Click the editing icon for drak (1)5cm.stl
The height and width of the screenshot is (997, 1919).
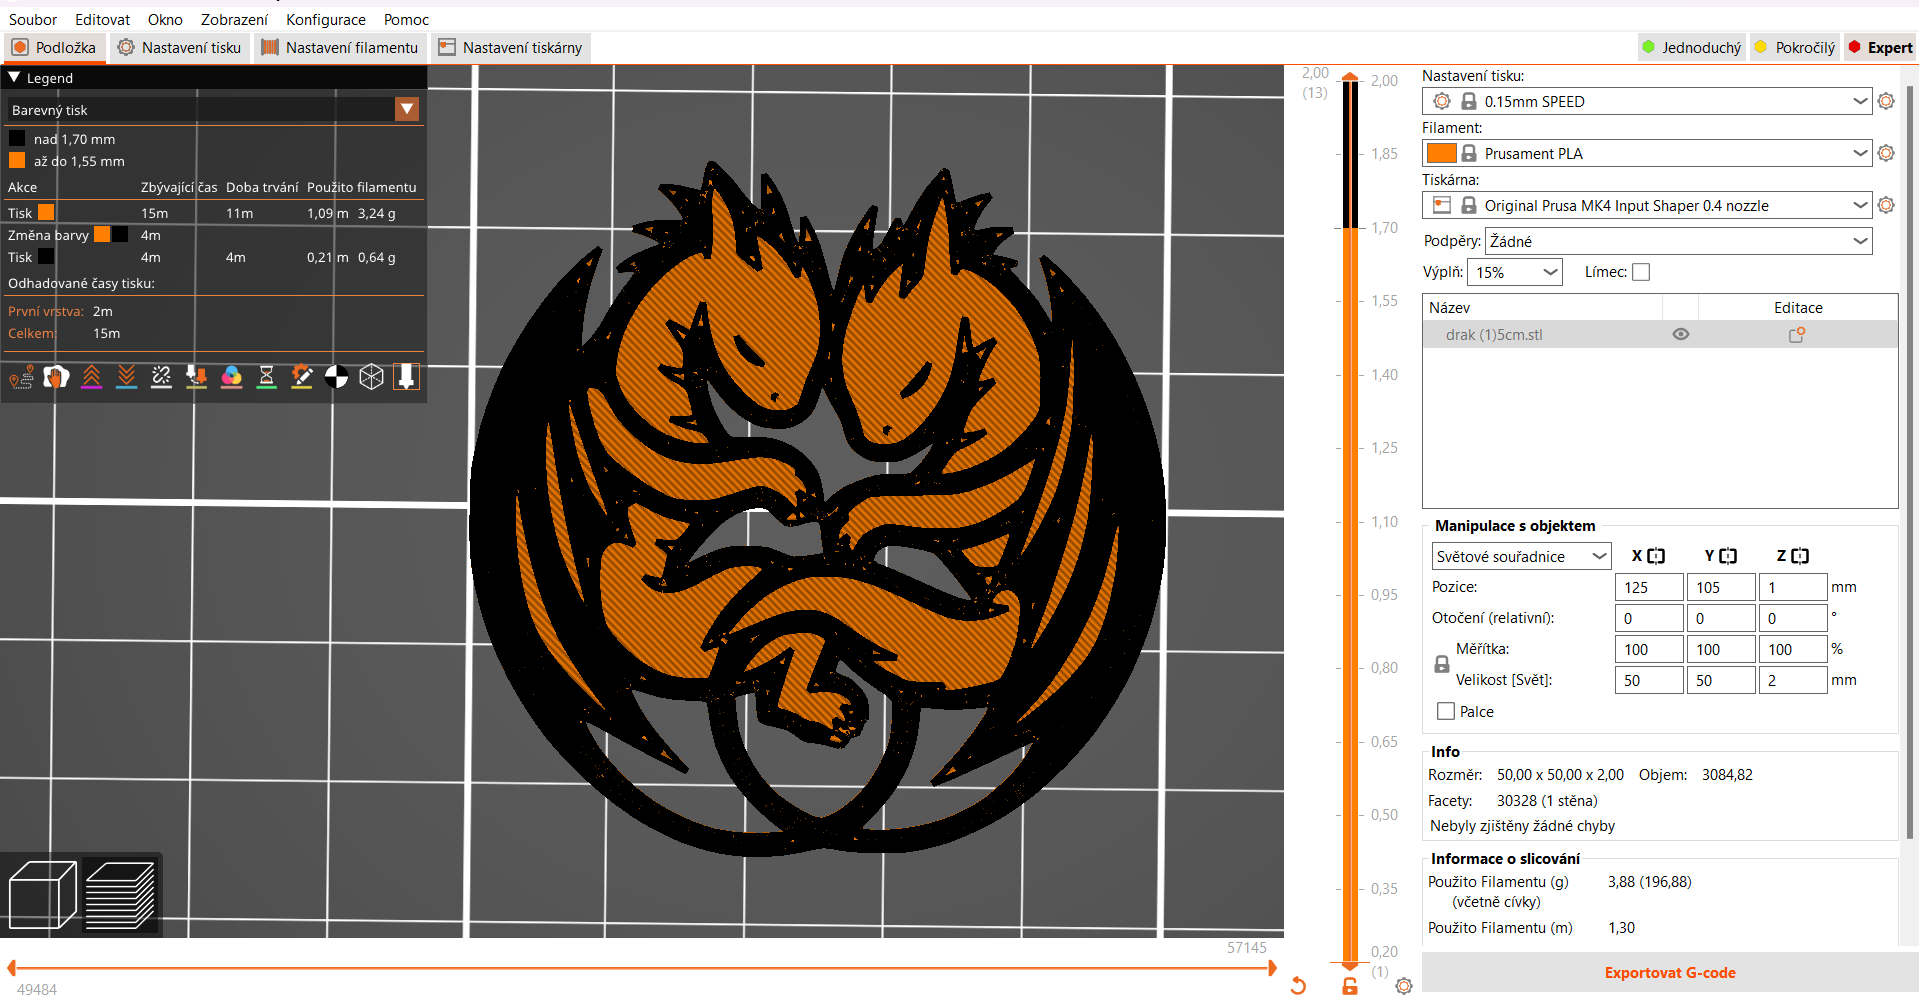click(x=1797, y=335)
